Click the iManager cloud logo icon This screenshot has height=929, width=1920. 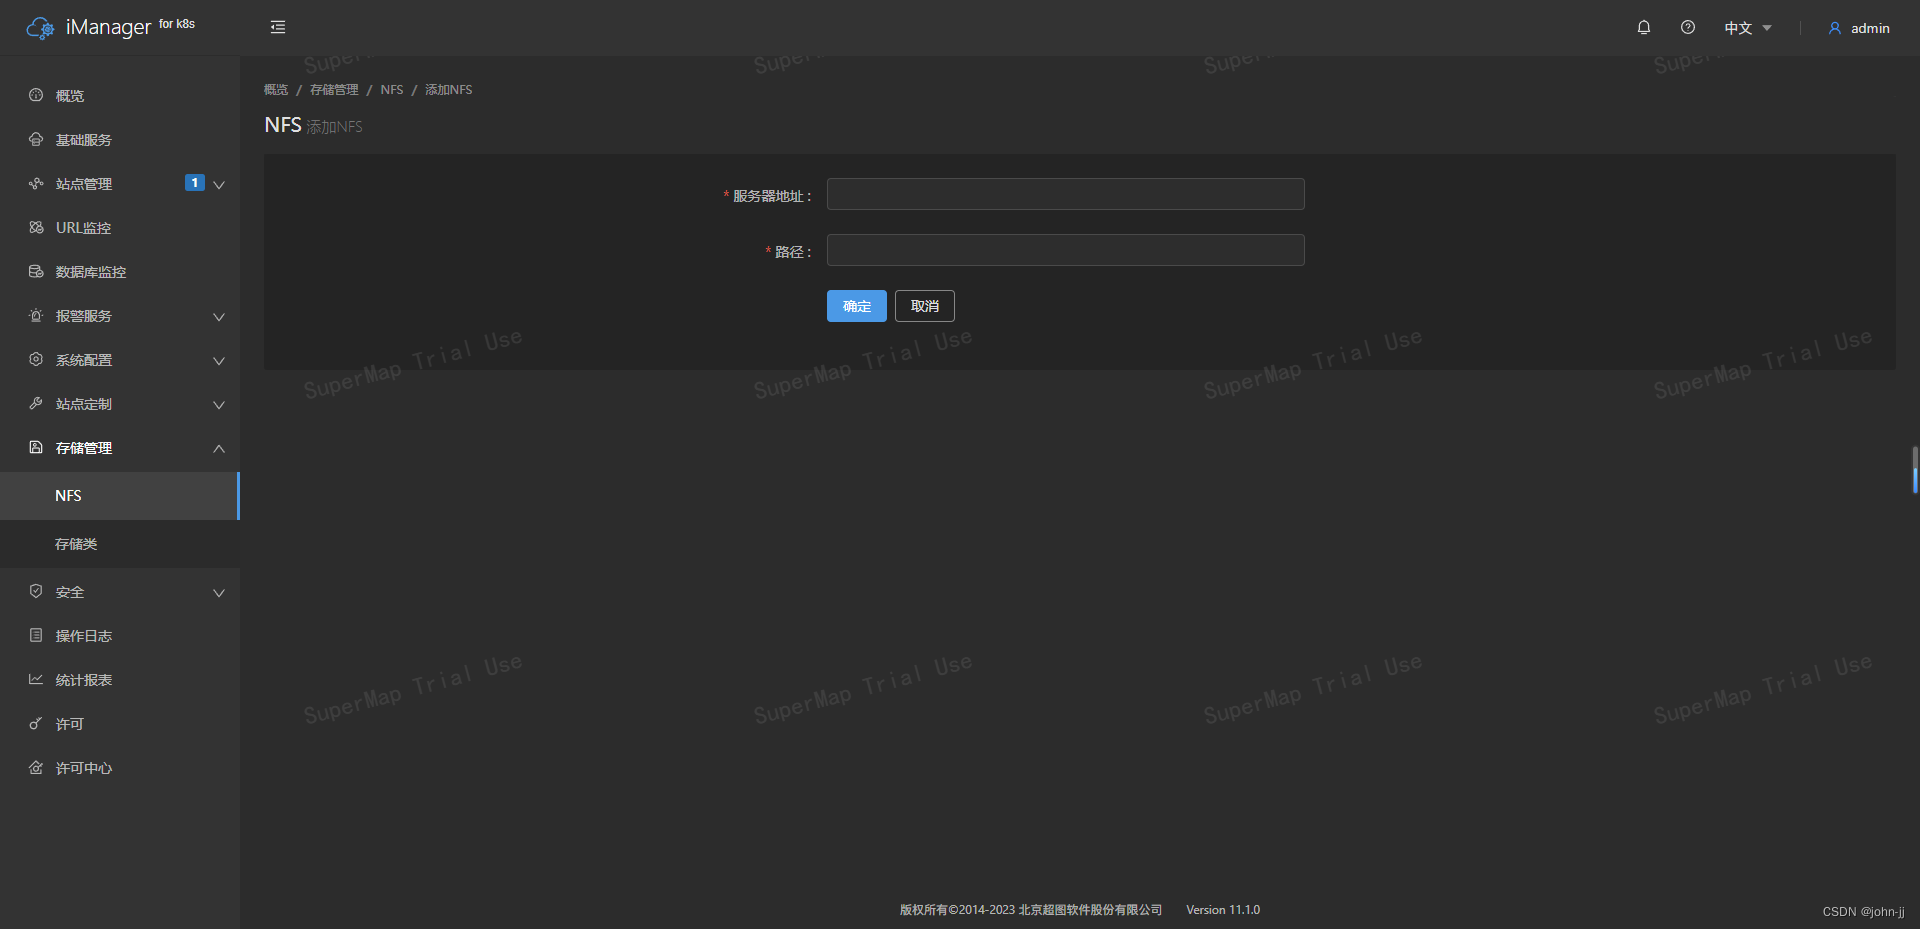click(x=40, y=28)
